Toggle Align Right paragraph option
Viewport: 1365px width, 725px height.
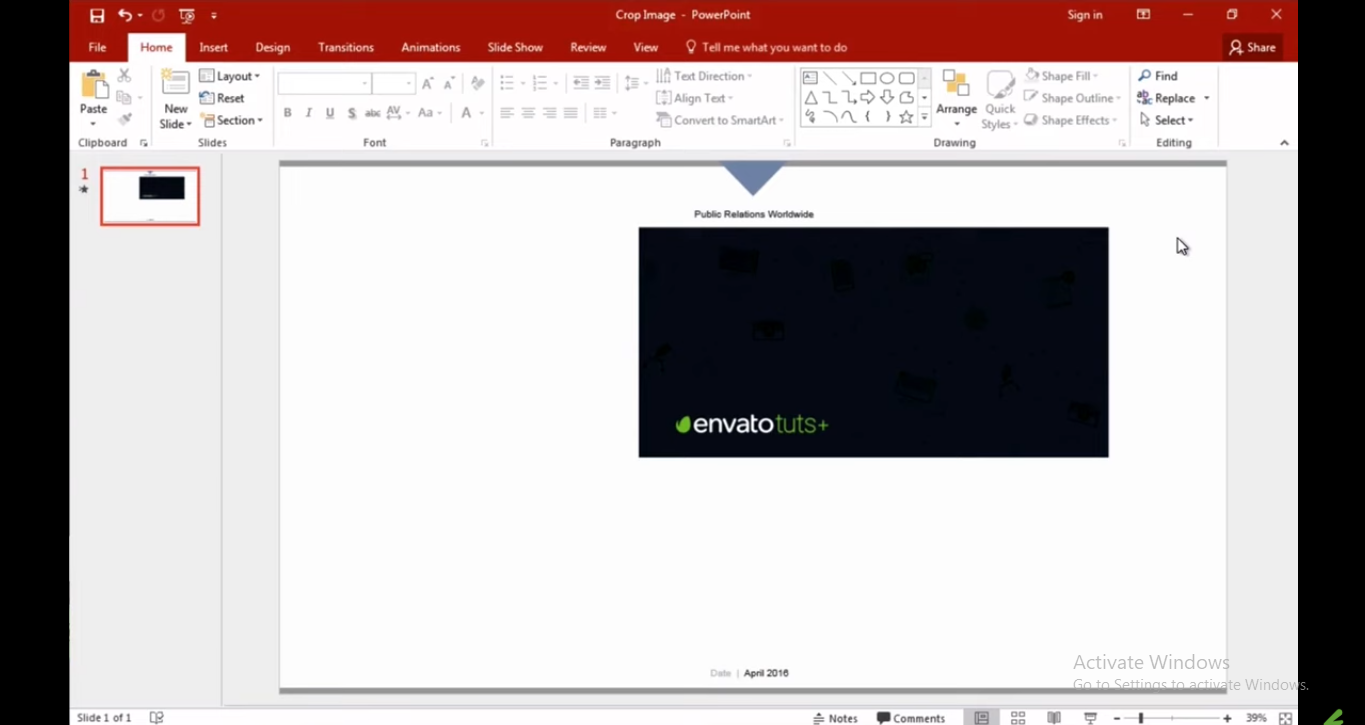549,113
